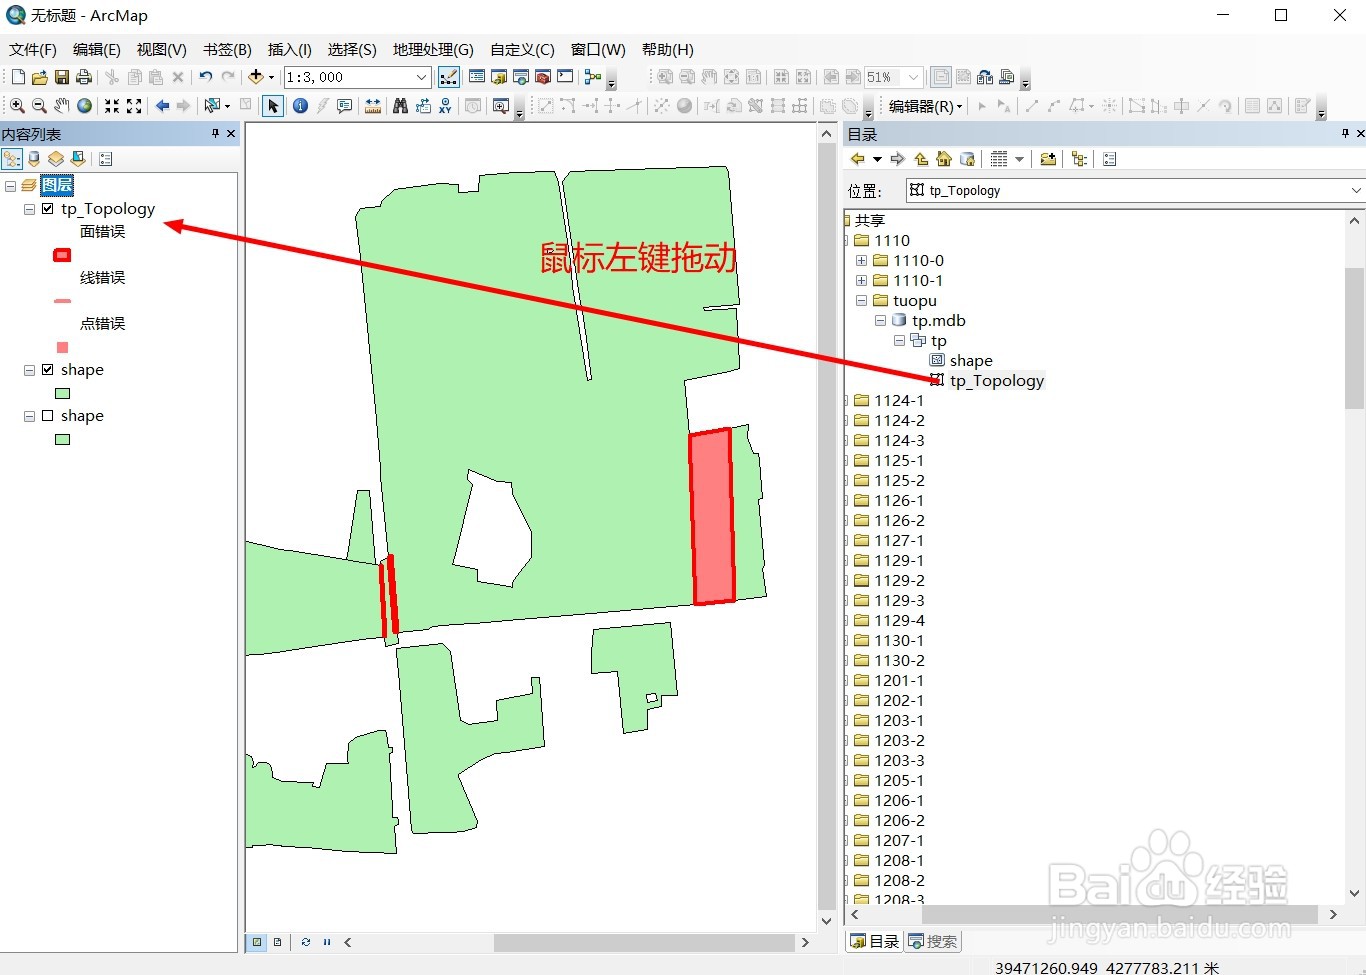Open the 视图(V) menu
The width and height of the screenshot is (1366, 975).
coord(162,49)
